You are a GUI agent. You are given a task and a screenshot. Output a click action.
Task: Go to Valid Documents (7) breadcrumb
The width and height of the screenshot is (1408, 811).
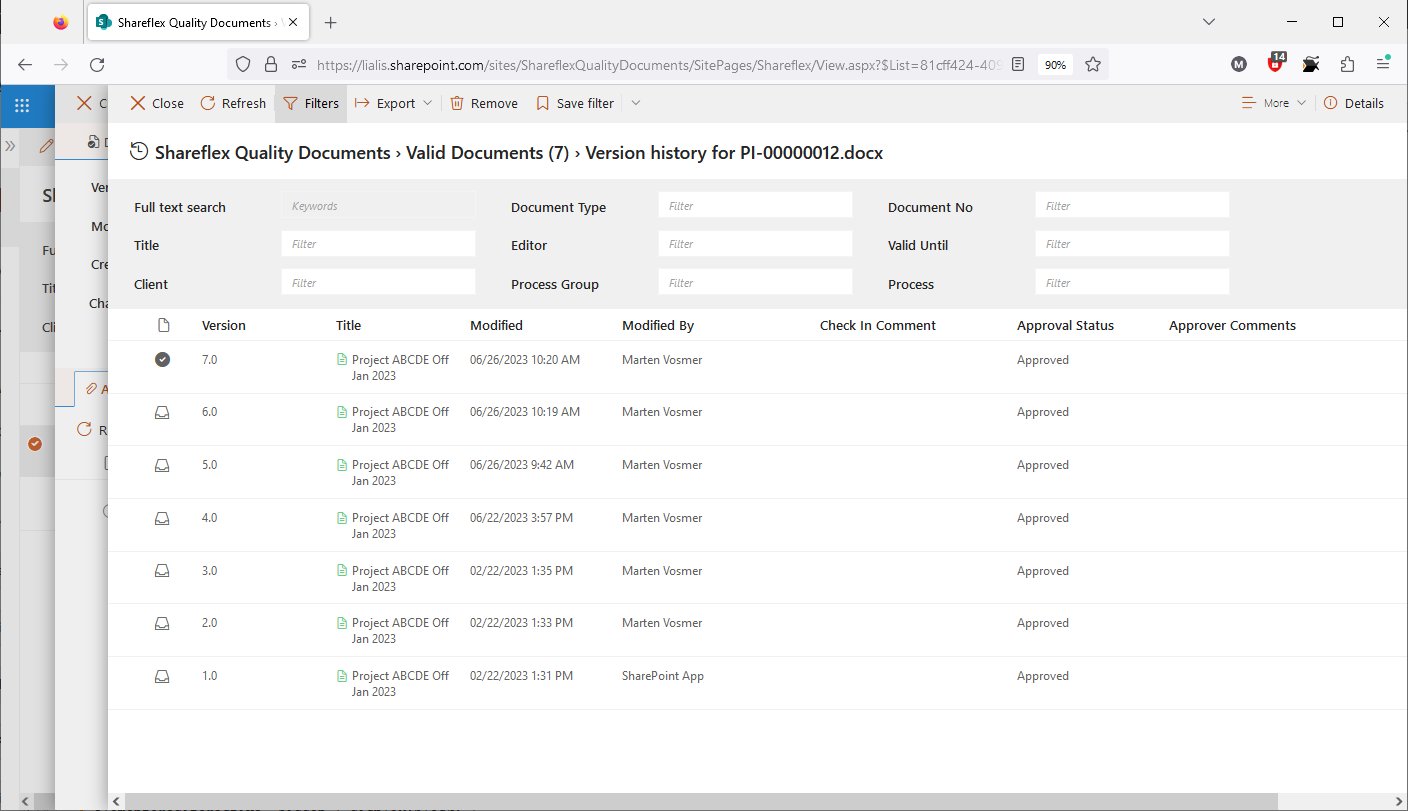[x=487, y=153]
